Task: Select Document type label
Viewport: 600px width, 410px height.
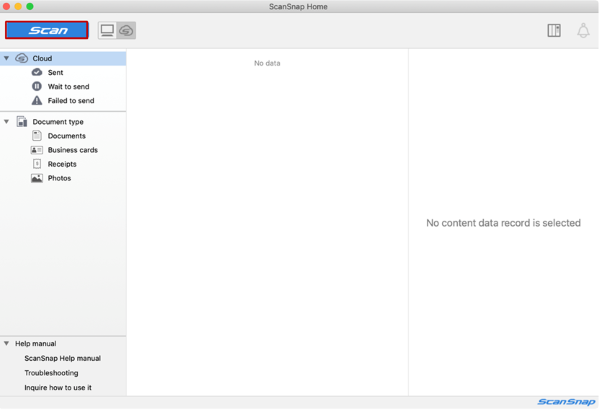Action: pos(58,122)
